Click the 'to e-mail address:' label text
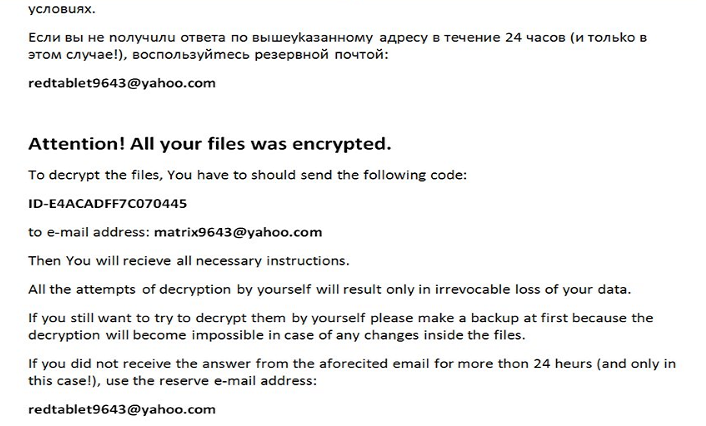706x426 pixels. (89, 232)
